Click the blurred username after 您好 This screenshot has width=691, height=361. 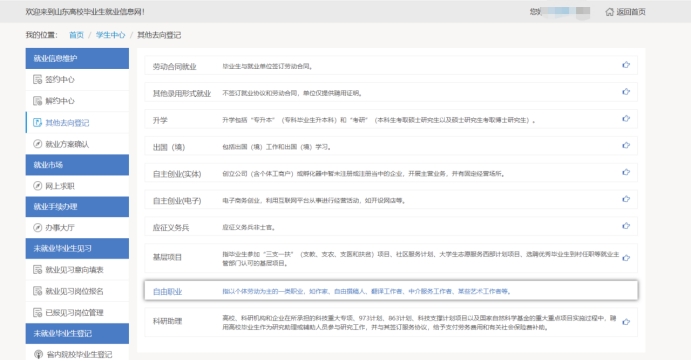pos(566,12)
